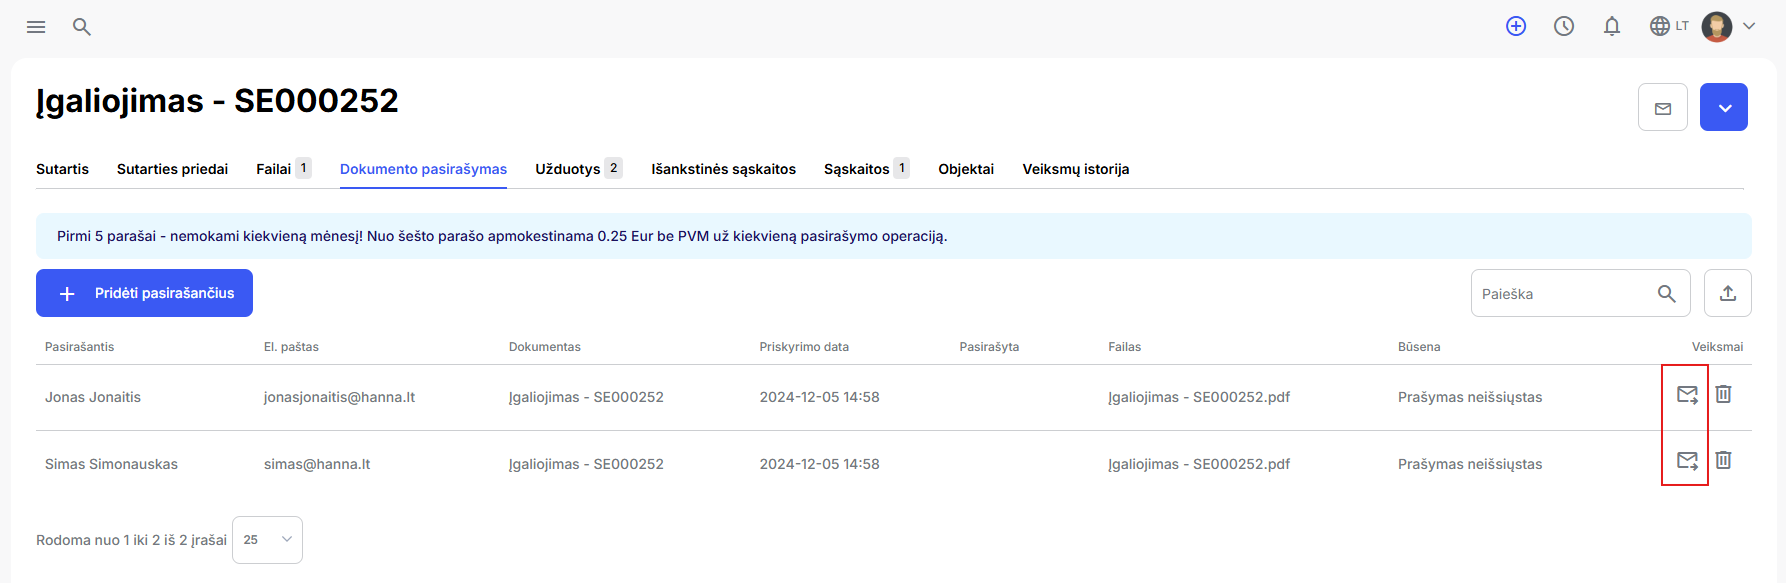Switch to the Objektai tab
This screenshot has height=583, width=1786.
[x=966, y=169]
